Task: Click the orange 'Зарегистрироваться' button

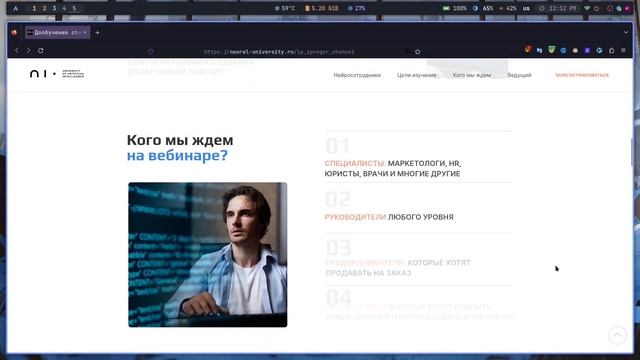Action: coord(582,75)
